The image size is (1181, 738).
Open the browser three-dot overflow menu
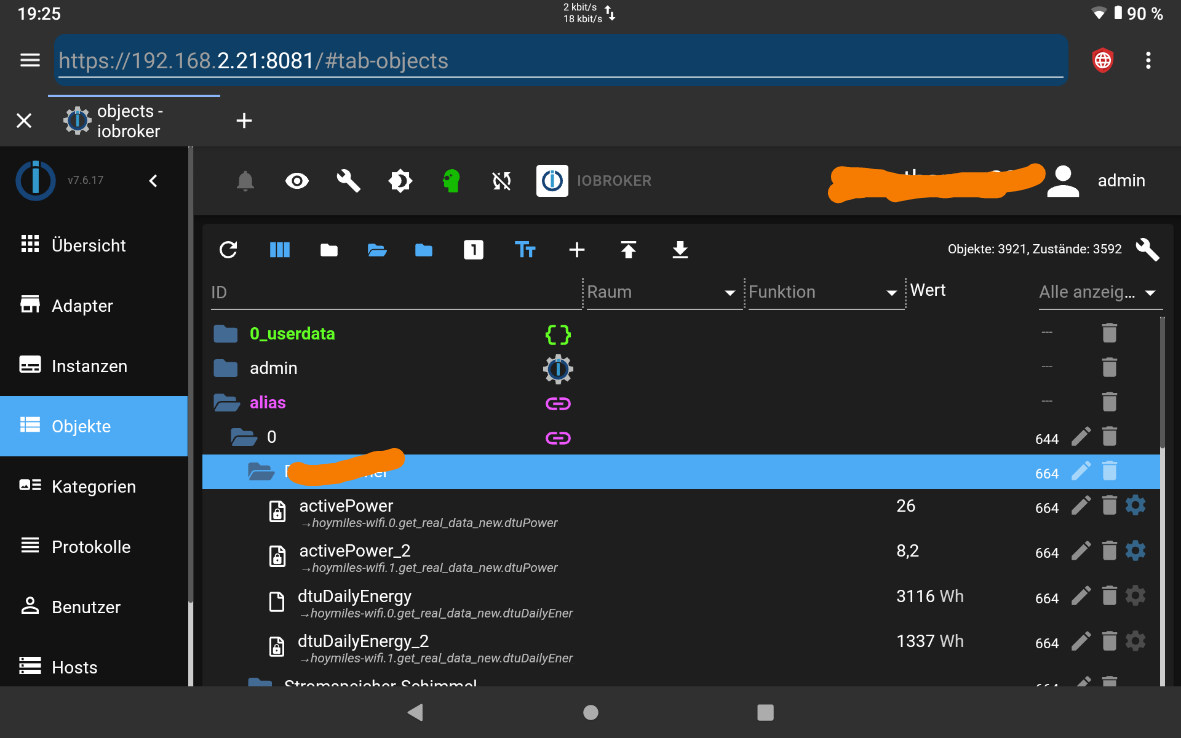click(x=1148, y=60)
